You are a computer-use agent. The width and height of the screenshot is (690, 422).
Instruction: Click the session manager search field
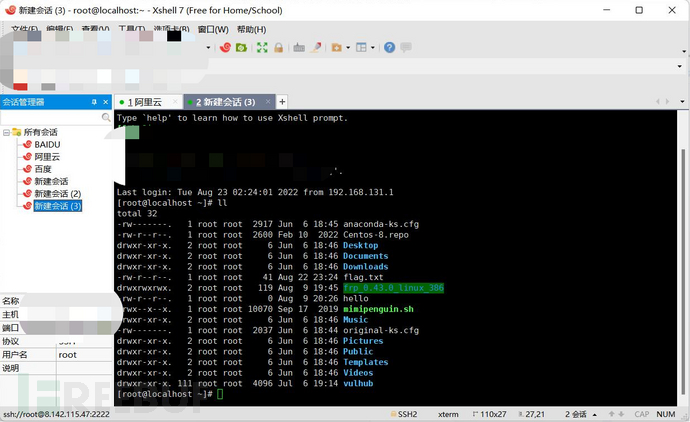51,117
